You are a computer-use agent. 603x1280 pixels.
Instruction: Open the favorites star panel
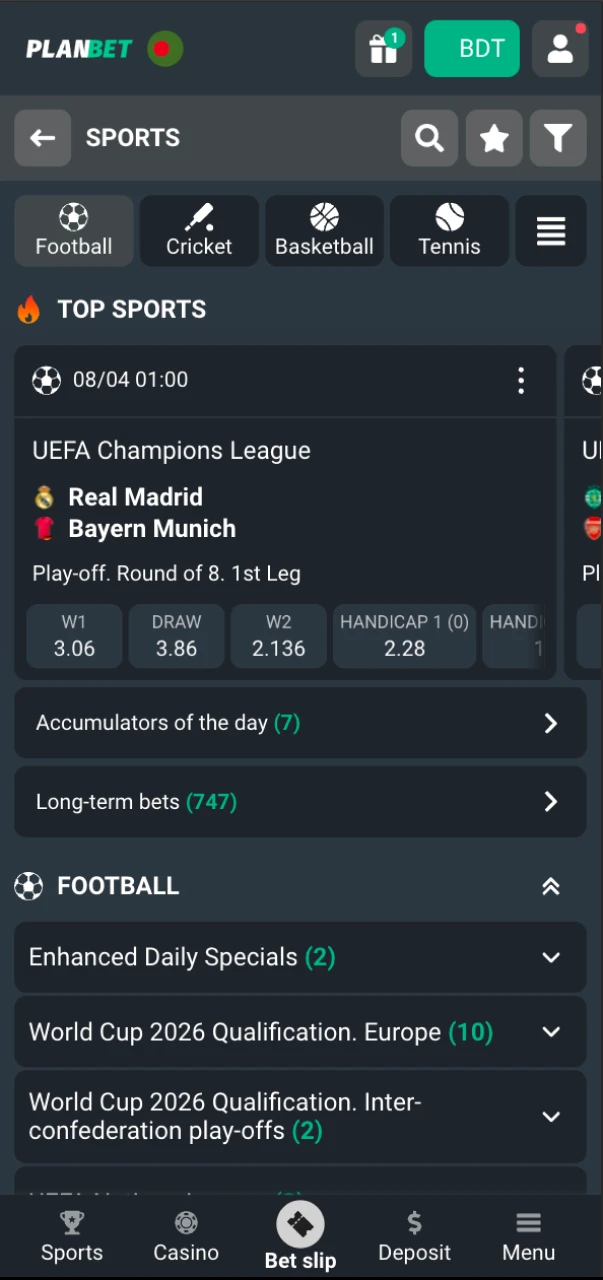(x=493, y=138)
